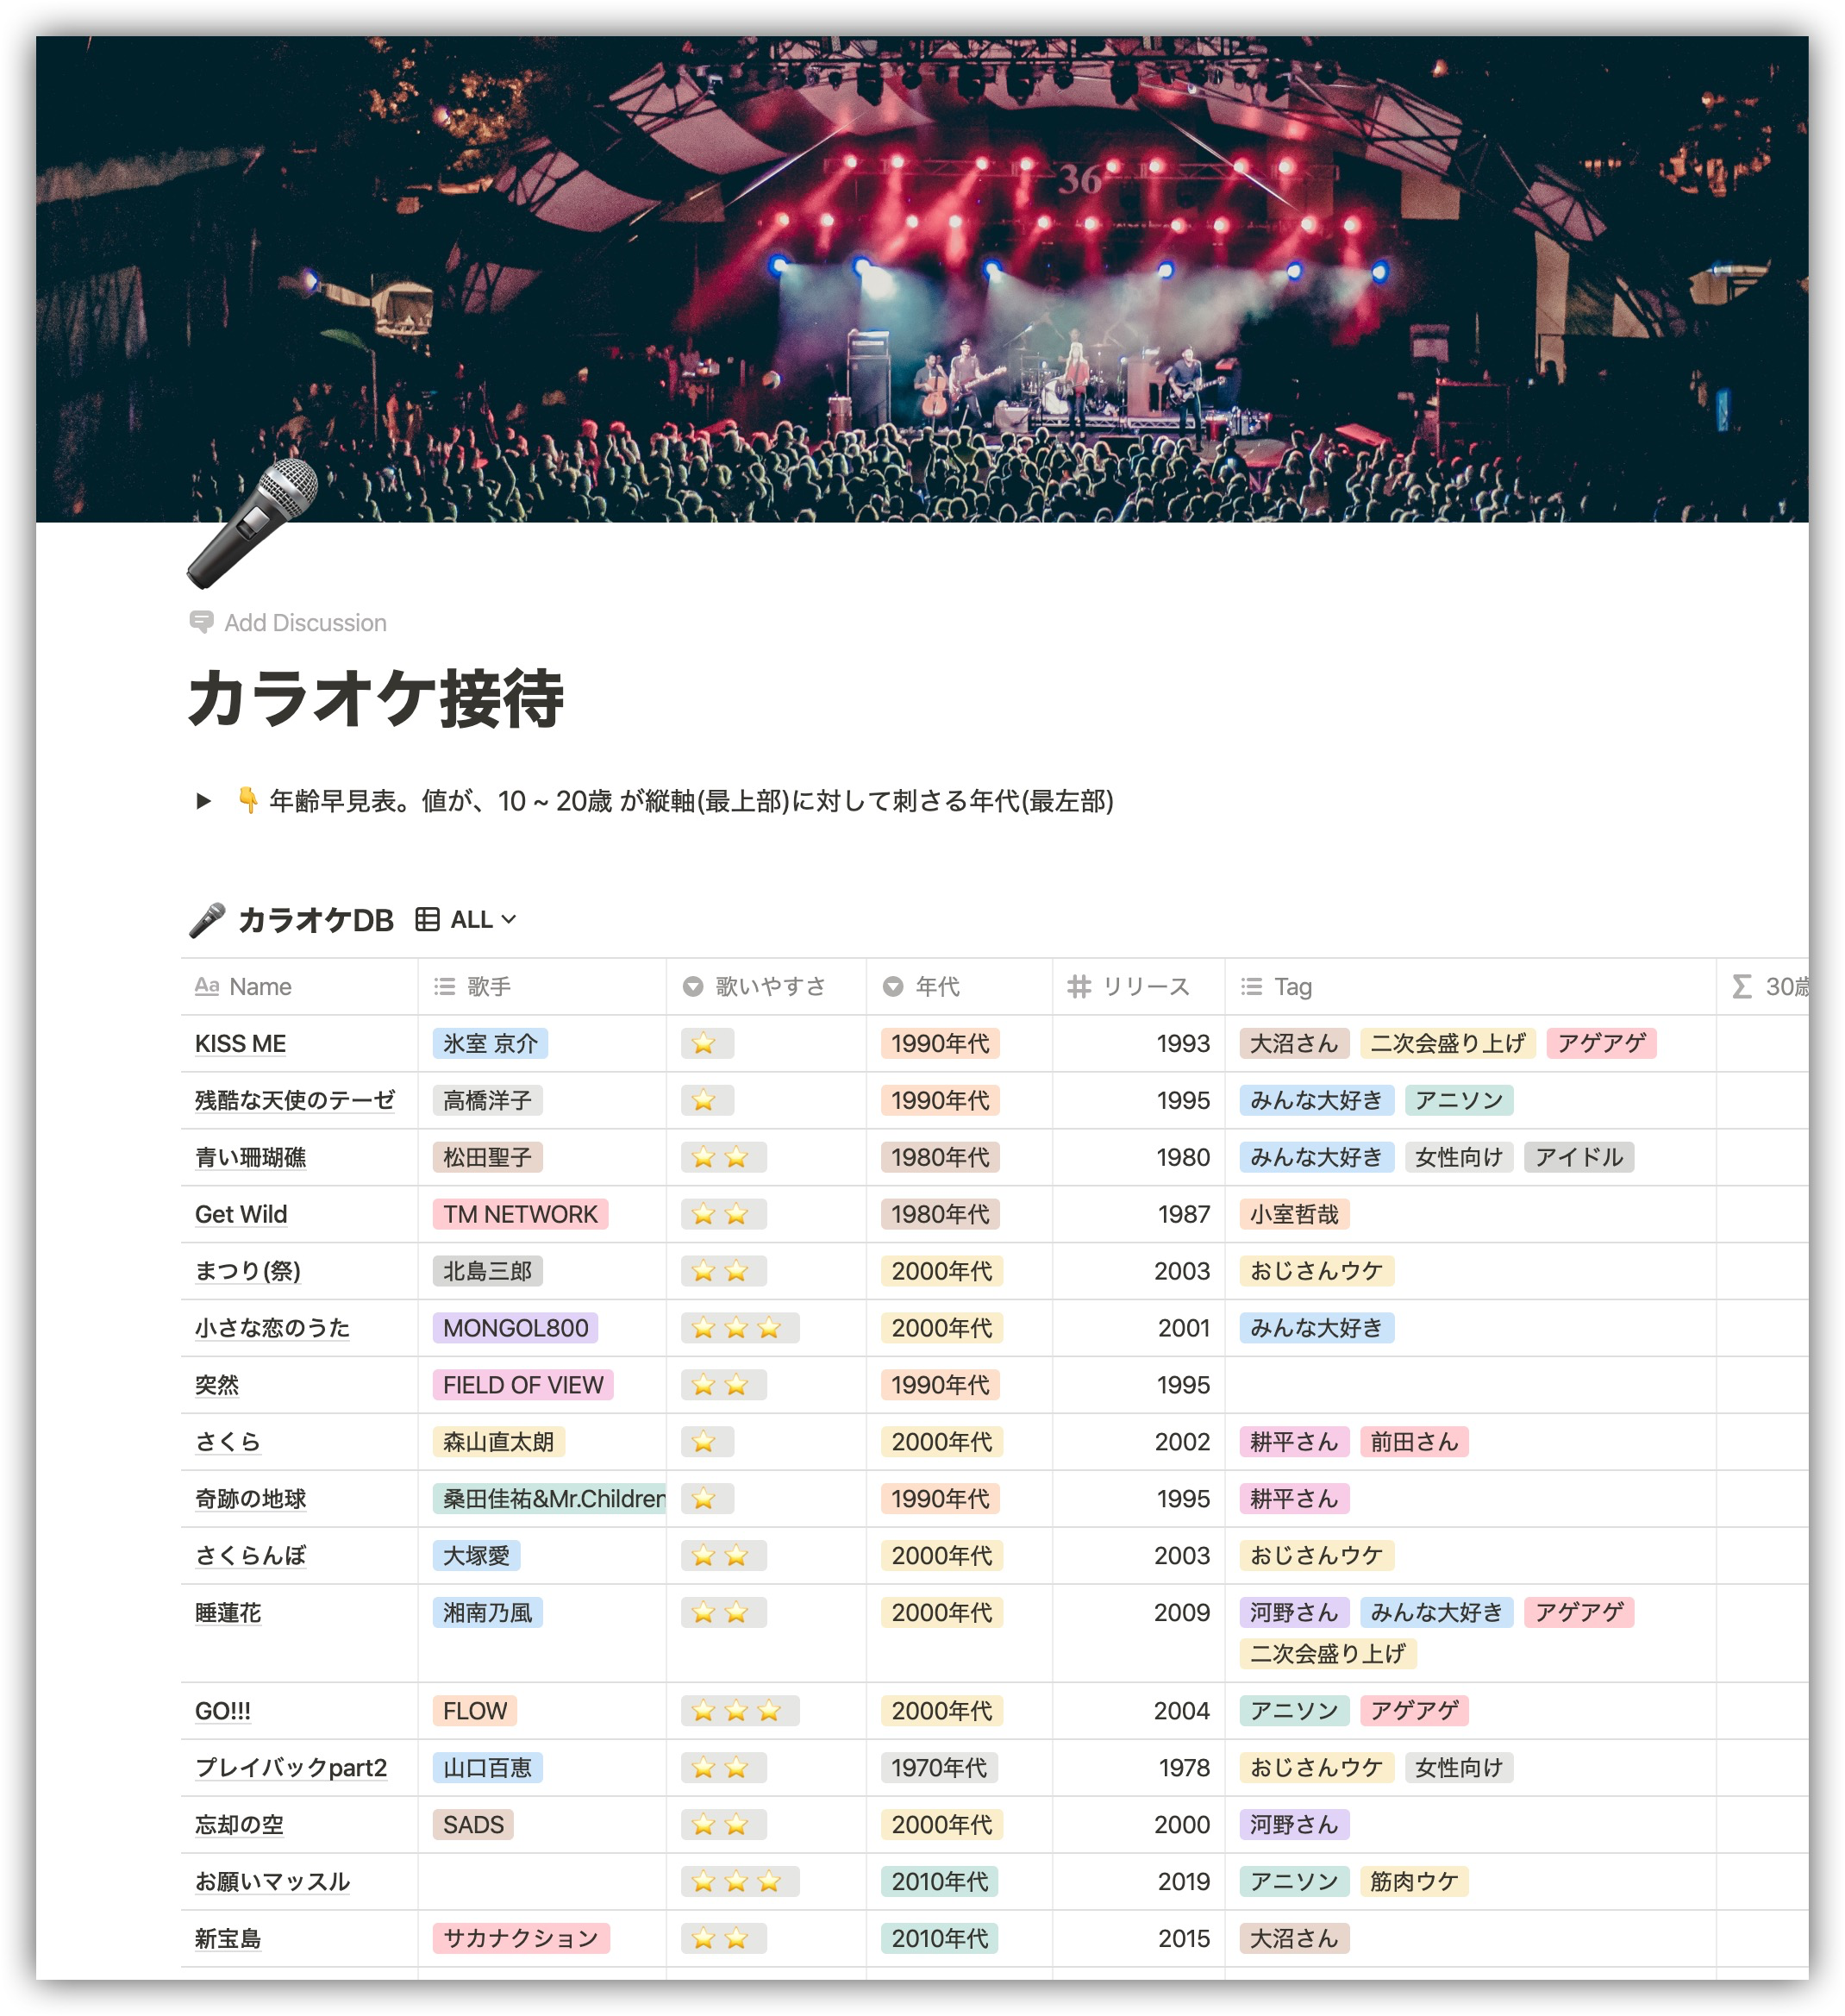
Task: Click the 歌手 column multi-select icon
Action: pos(445,986)
